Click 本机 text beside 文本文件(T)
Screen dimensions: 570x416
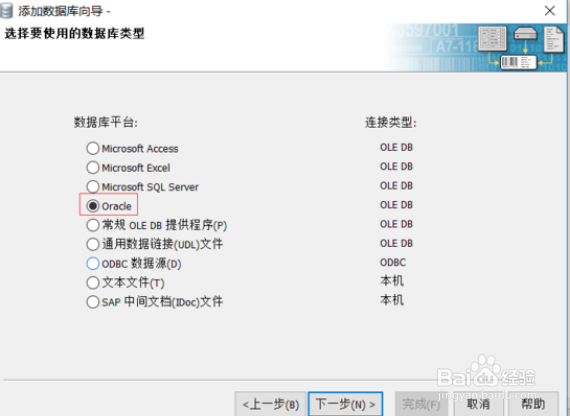(392, 281)
